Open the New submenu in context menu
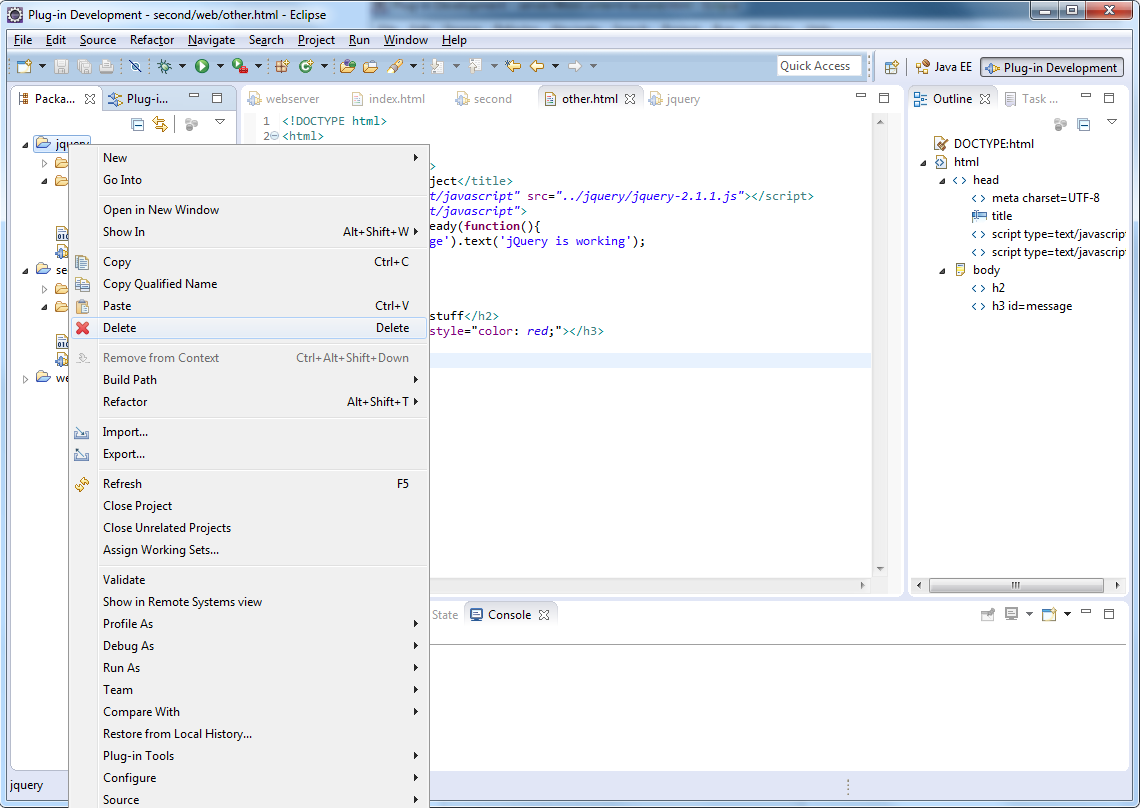The image size is (1140, 808). point(249,158)
